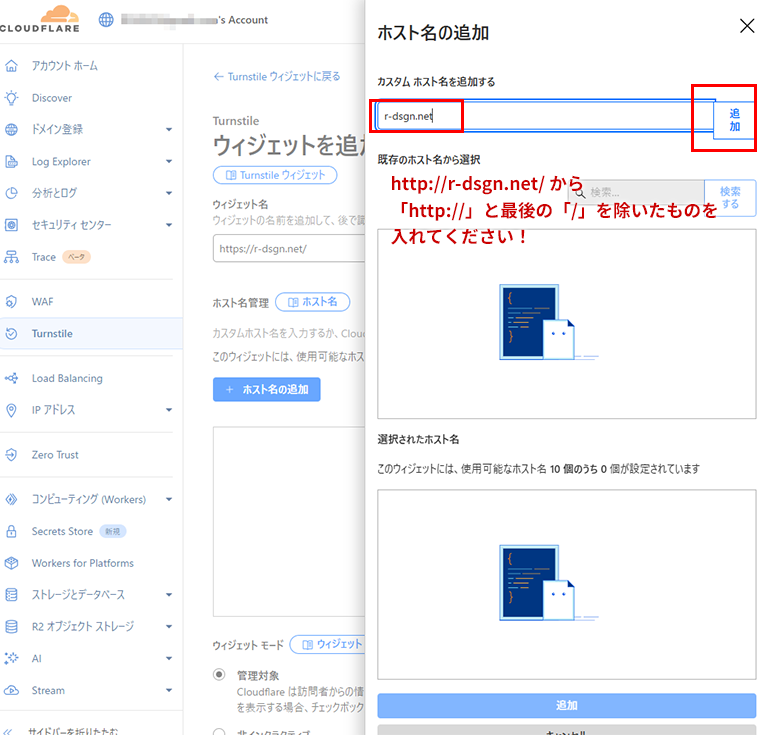760x735 pixels.
Task: Open アカウント ホーム in sidebar
Action: [x=64, y=66]
